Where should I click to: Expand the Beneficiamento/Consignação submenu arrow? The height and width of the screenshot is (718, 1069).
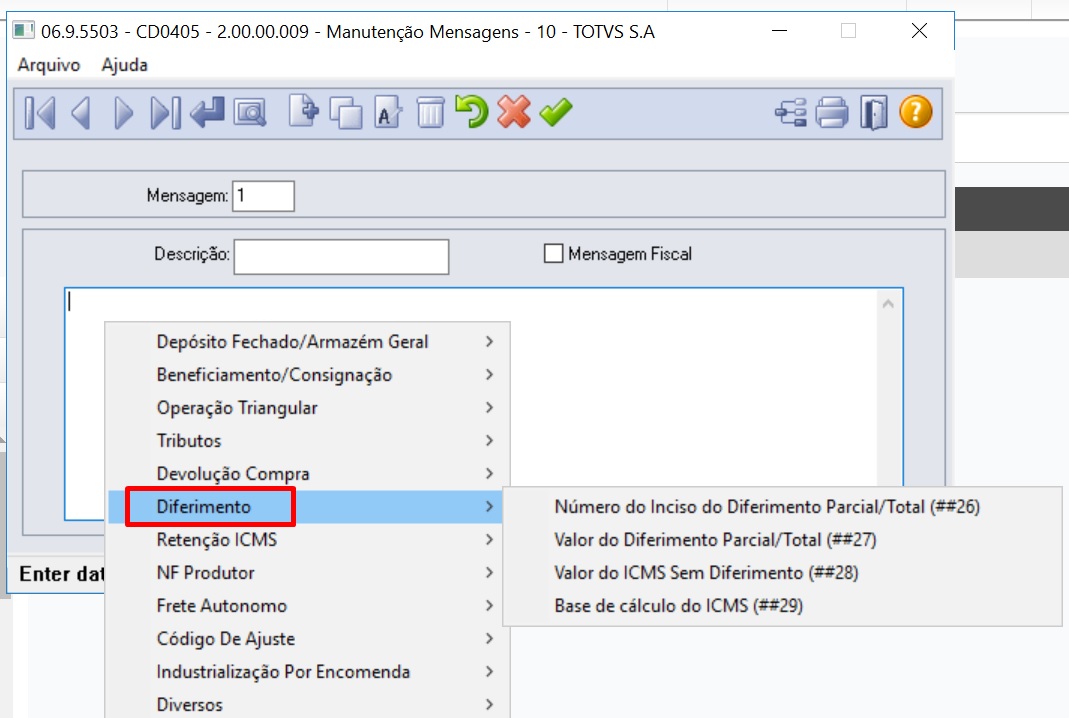click(490, 374)
